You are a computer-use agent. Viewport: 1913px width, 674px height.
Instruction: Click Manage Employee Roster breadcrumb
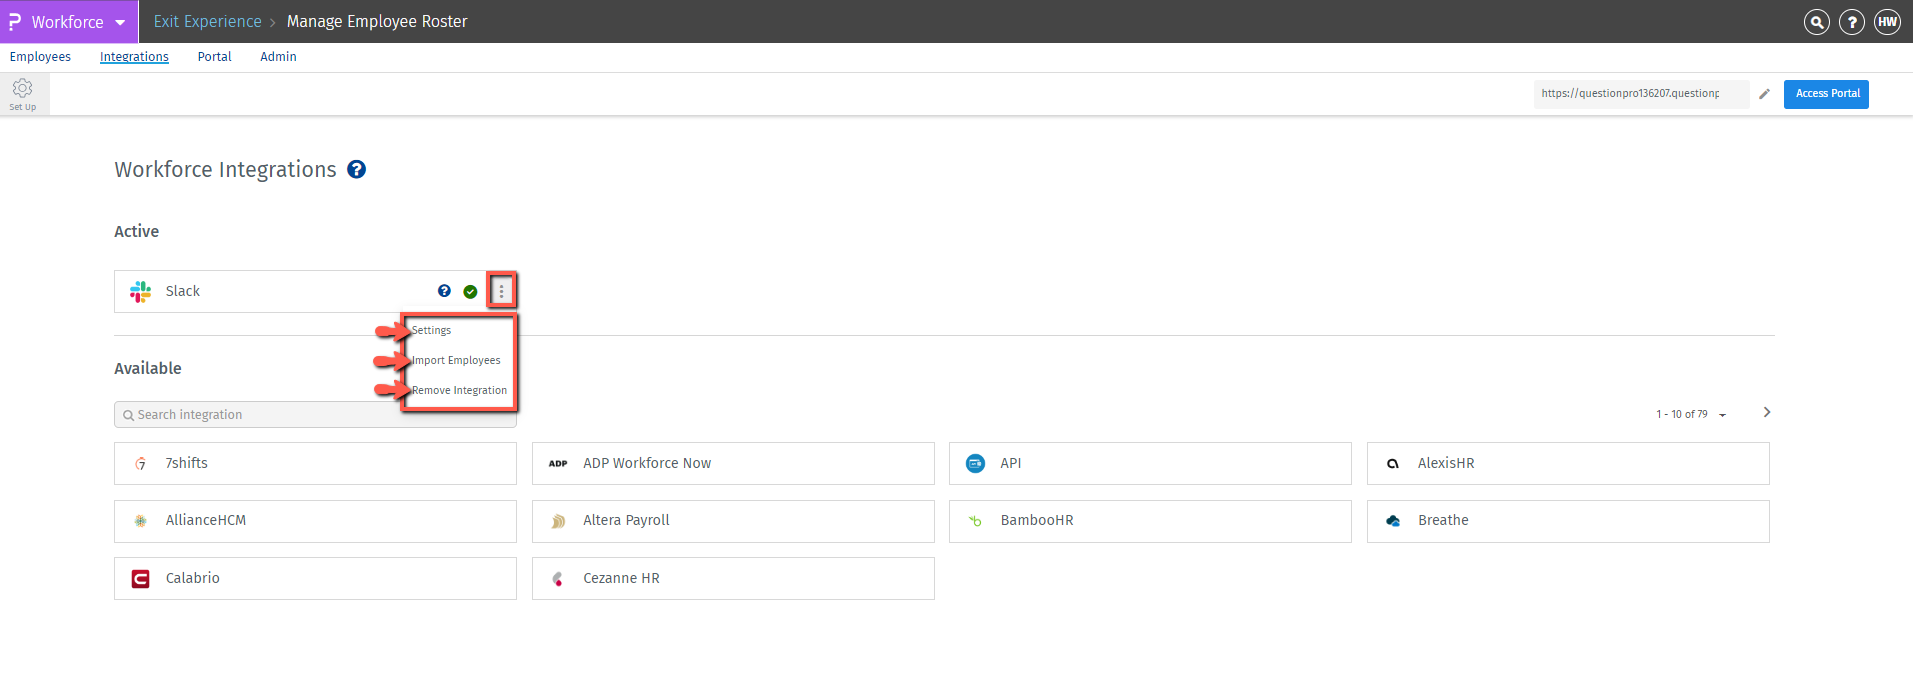[x=377, y=21]
